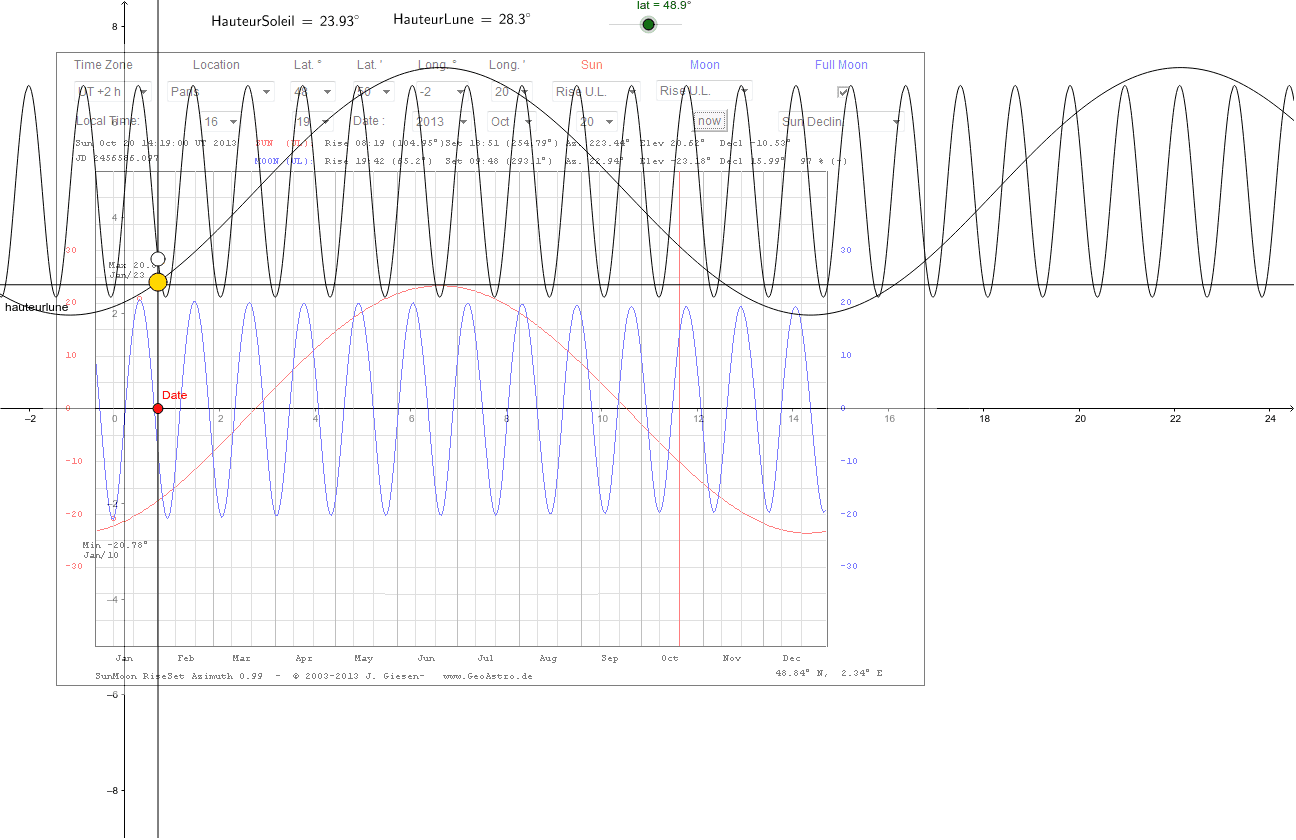Click the HauteurLune = 28.3° text
This screenshot has height=840, width=1296.
(462, 19)
